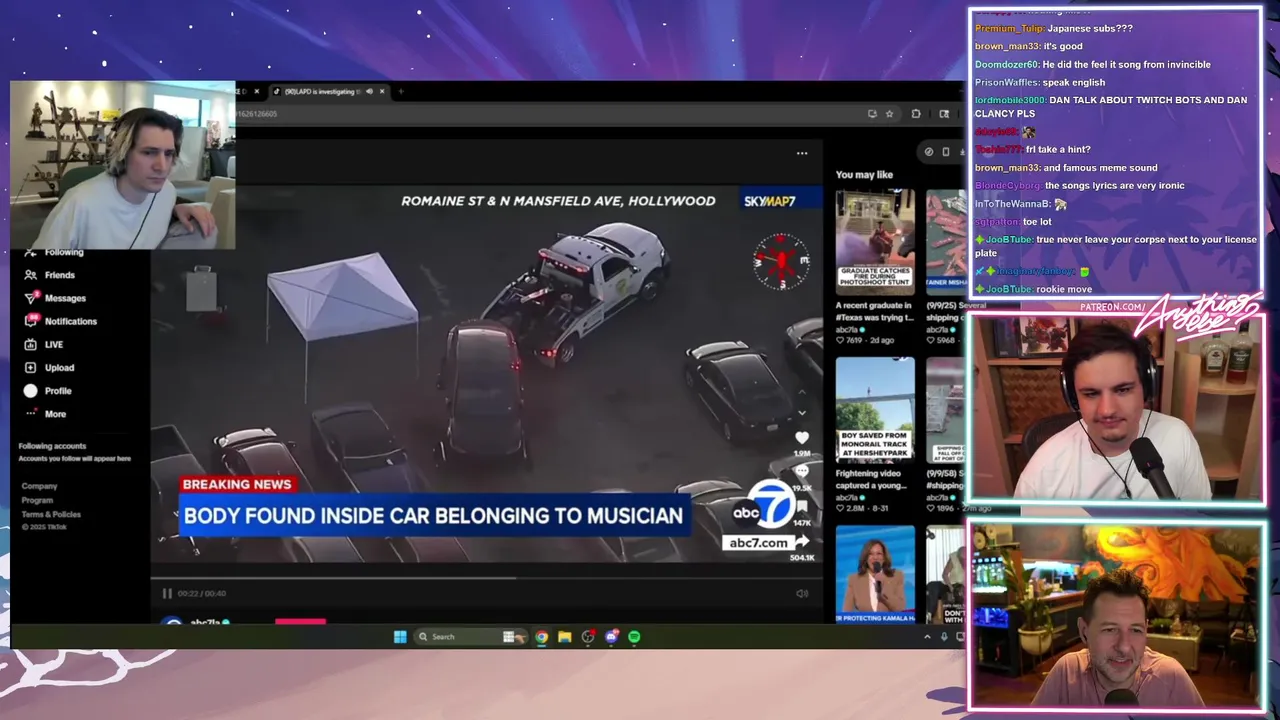1280x720 pixels.
Task: Close the LAPD is investigating browser tab
Action: 382,91
